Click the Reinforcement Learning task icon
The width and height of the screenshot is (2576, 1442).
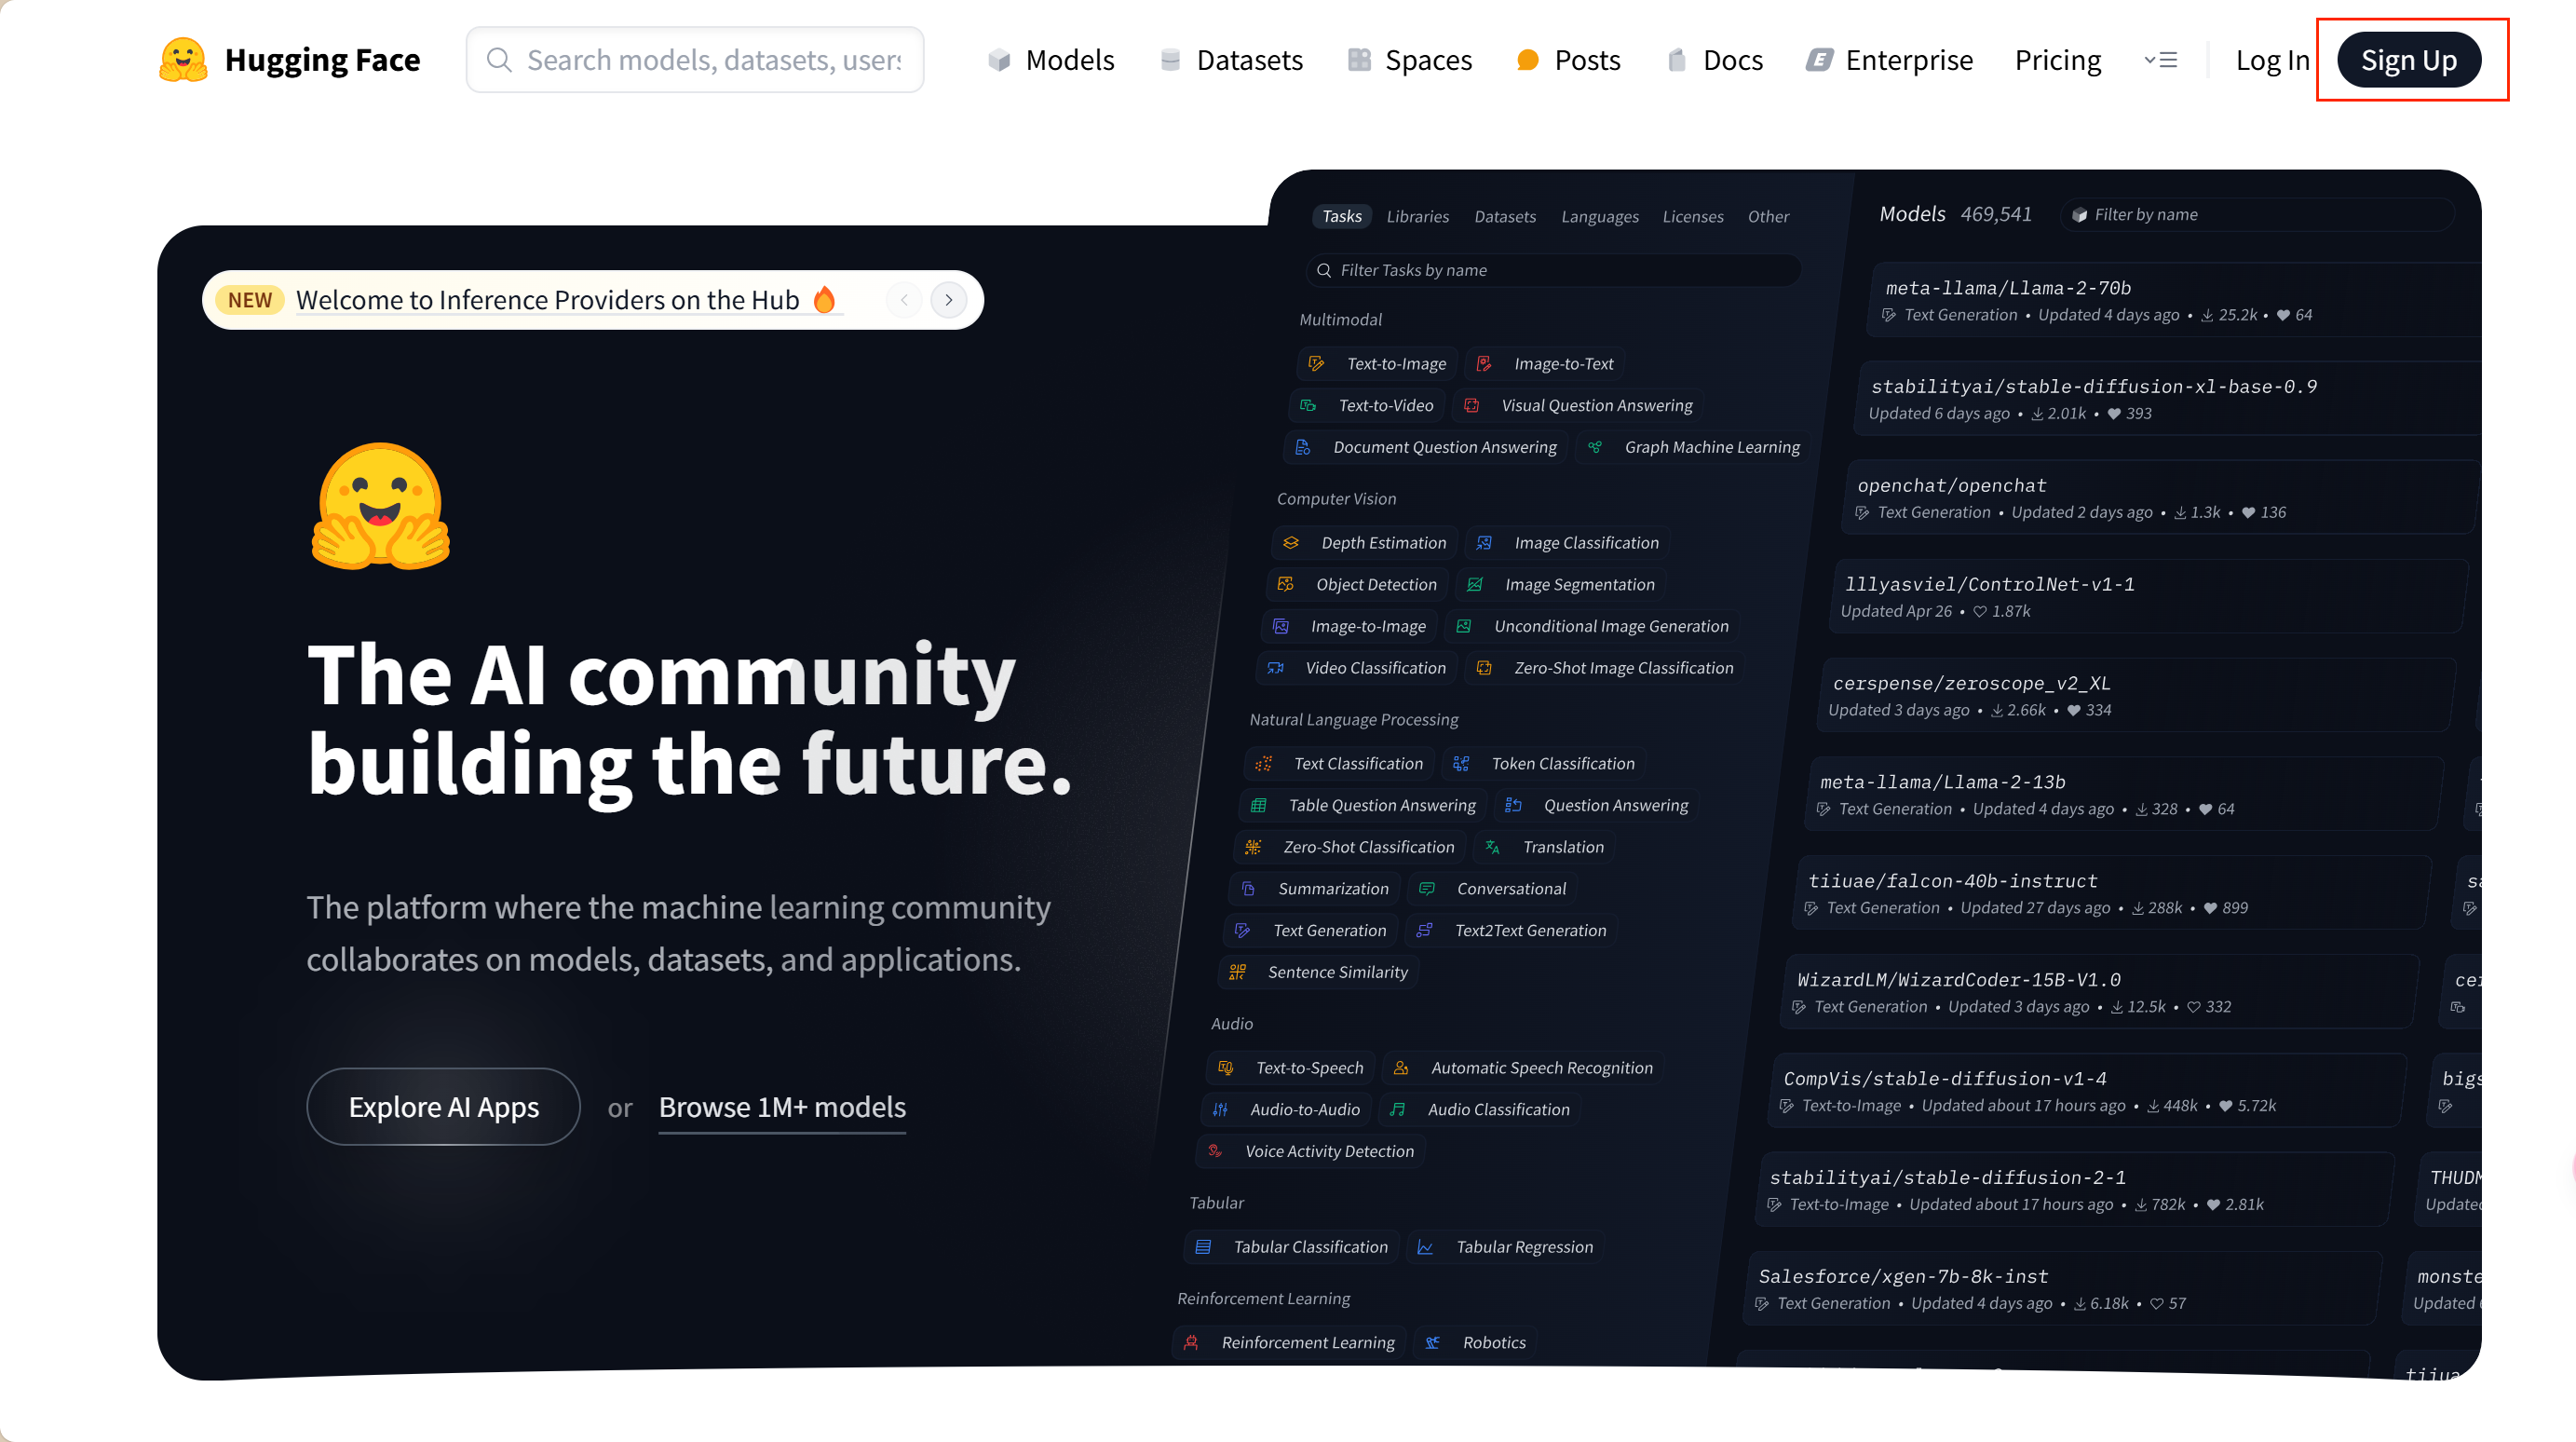coord(1191,1343)
